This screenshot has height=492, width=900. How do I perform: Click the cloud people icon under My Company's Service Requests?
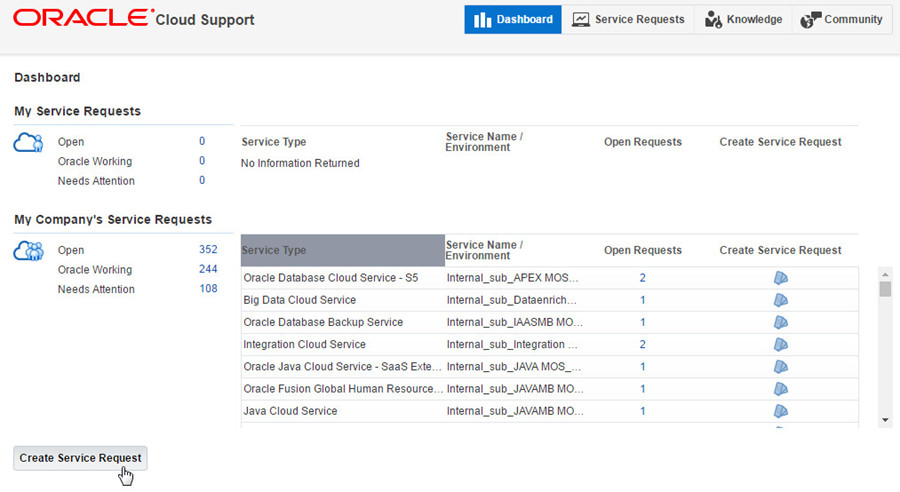click(x=28, y=251)
